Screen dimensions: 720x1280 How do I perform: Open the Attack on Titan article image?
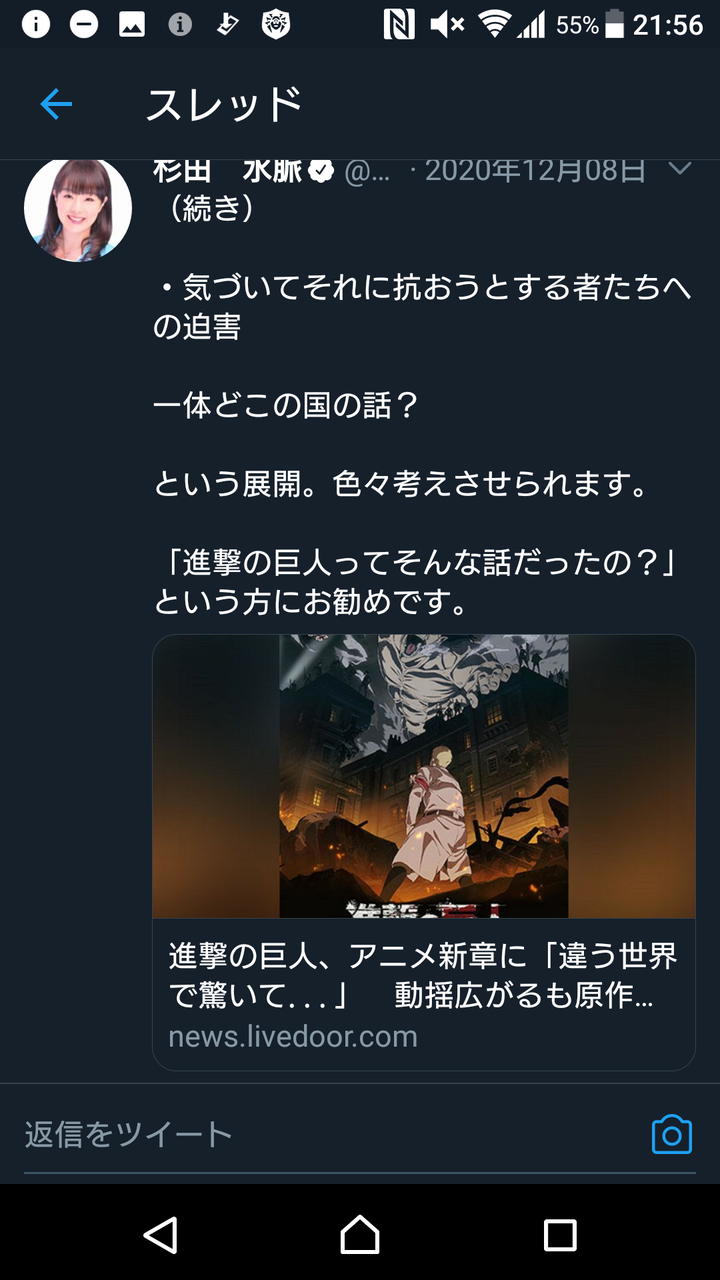(424, 776)
